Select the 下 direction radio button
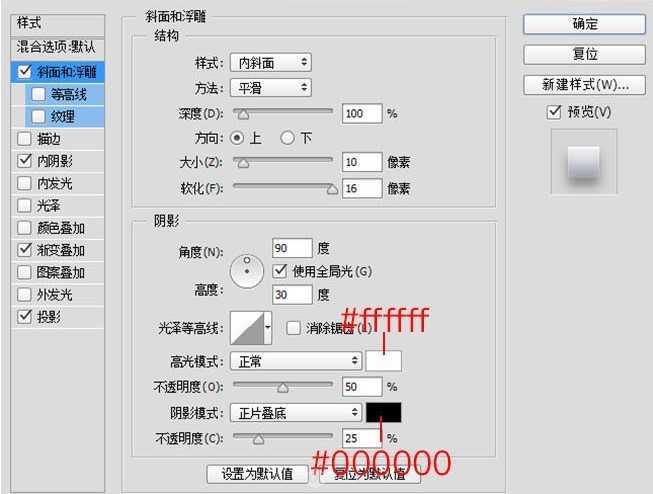Screen dimensions: 653x494 [287, 137]
